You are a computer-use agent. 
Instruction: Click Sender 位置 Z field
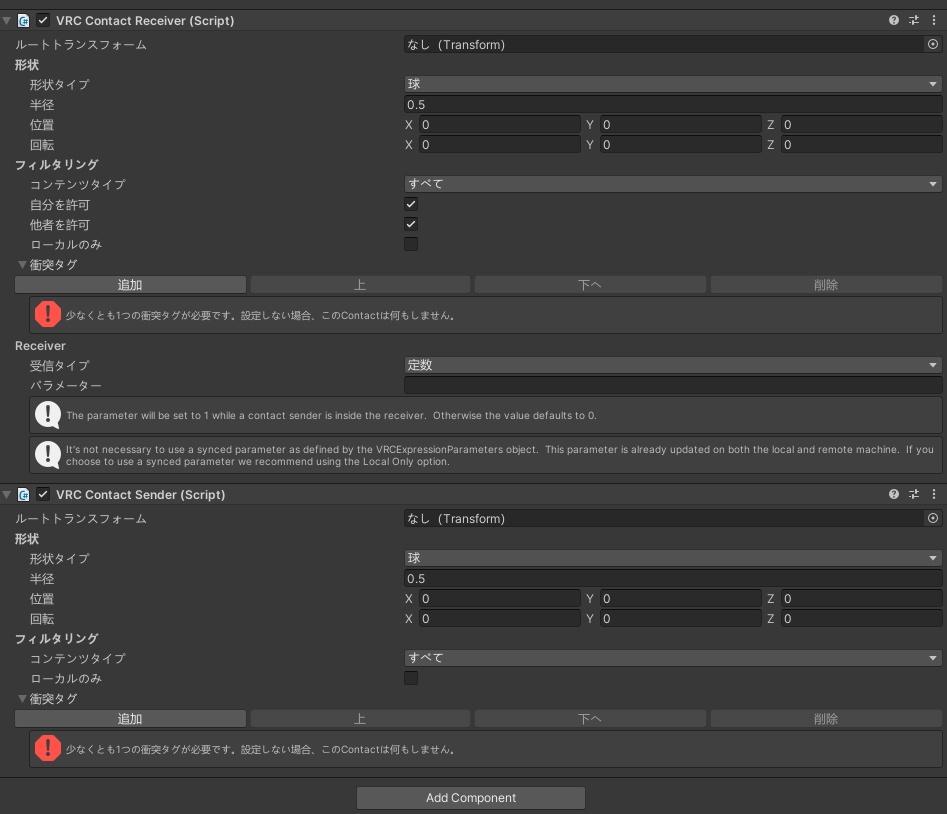click(x=861, y=598)
